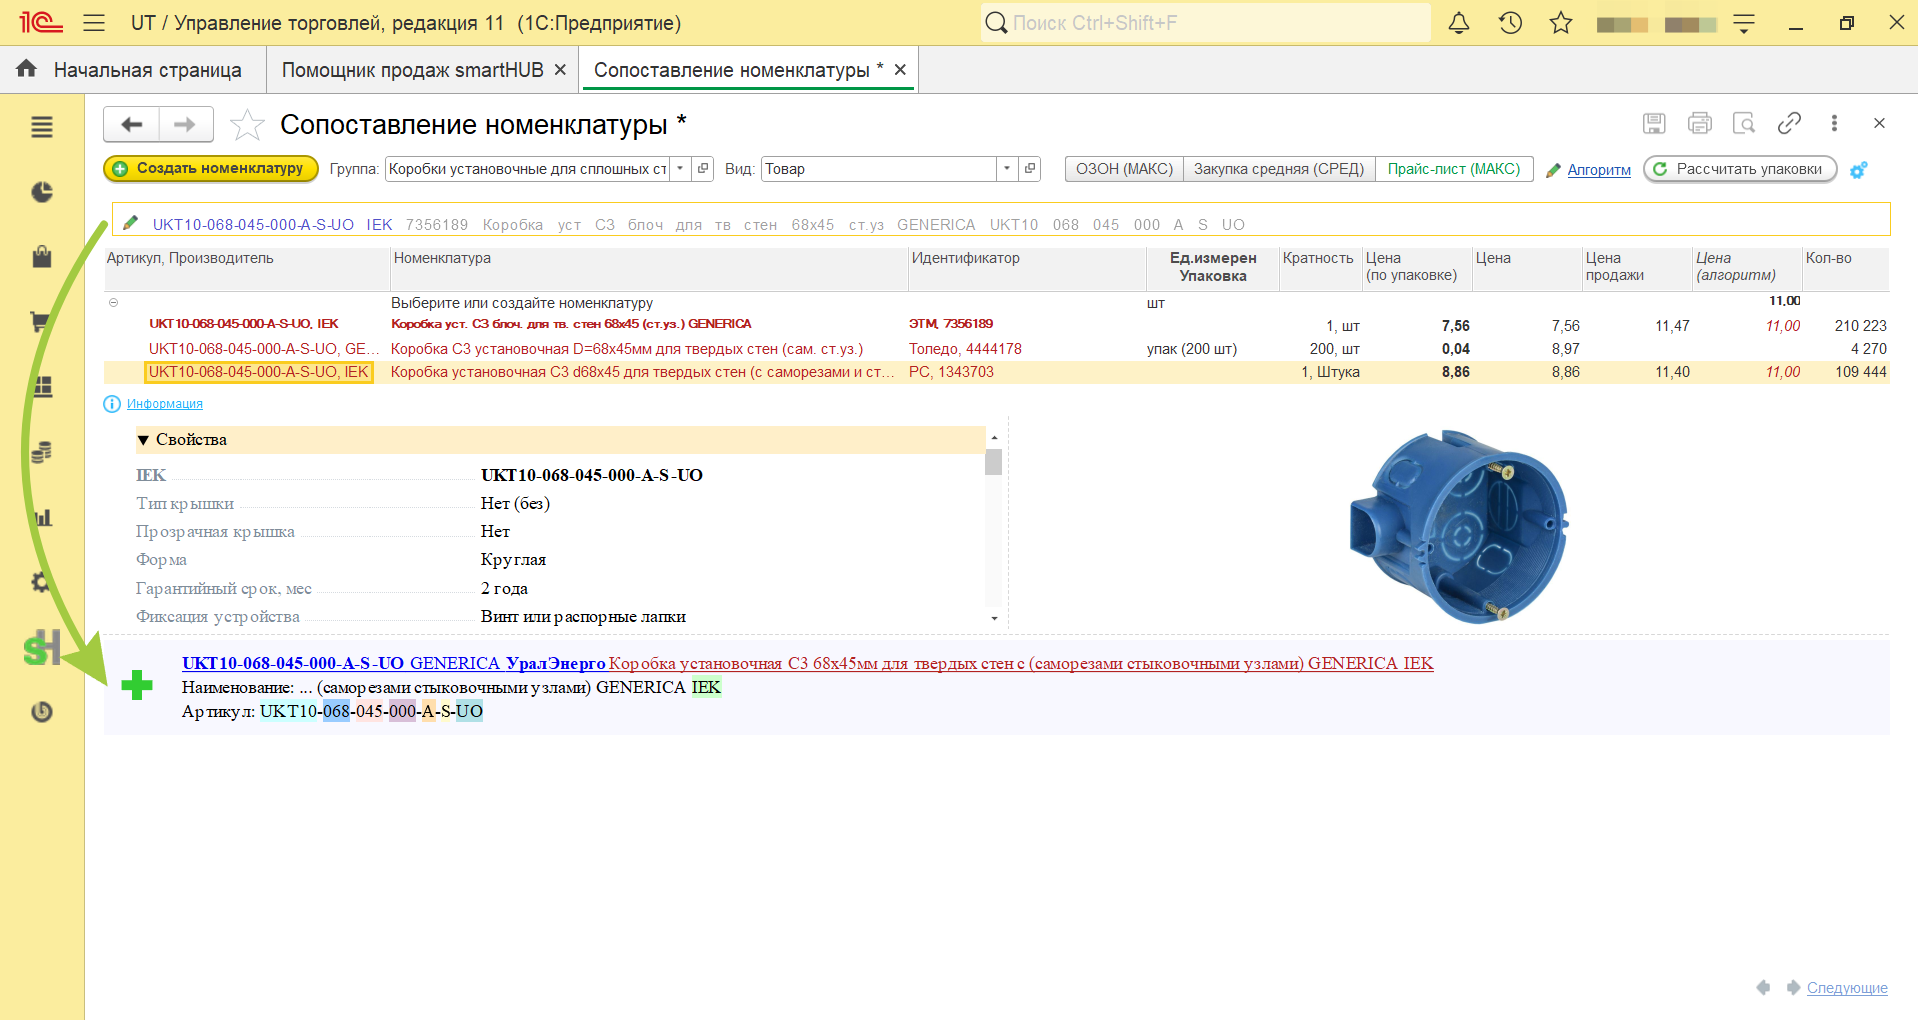Add form to favorites star icon
The width and height of the screenshot is (1918, 1020).
point(247,125)
